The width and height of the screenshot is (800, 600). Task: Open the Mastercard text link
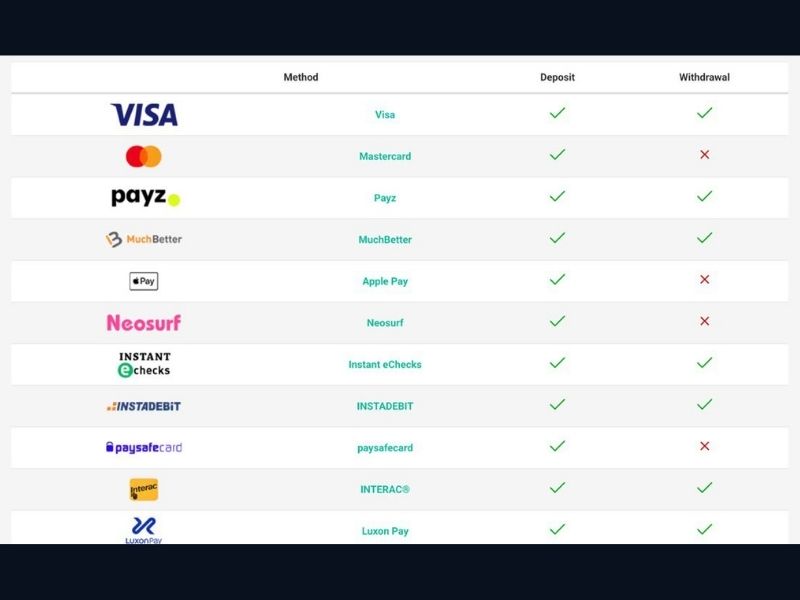(385, 157)
